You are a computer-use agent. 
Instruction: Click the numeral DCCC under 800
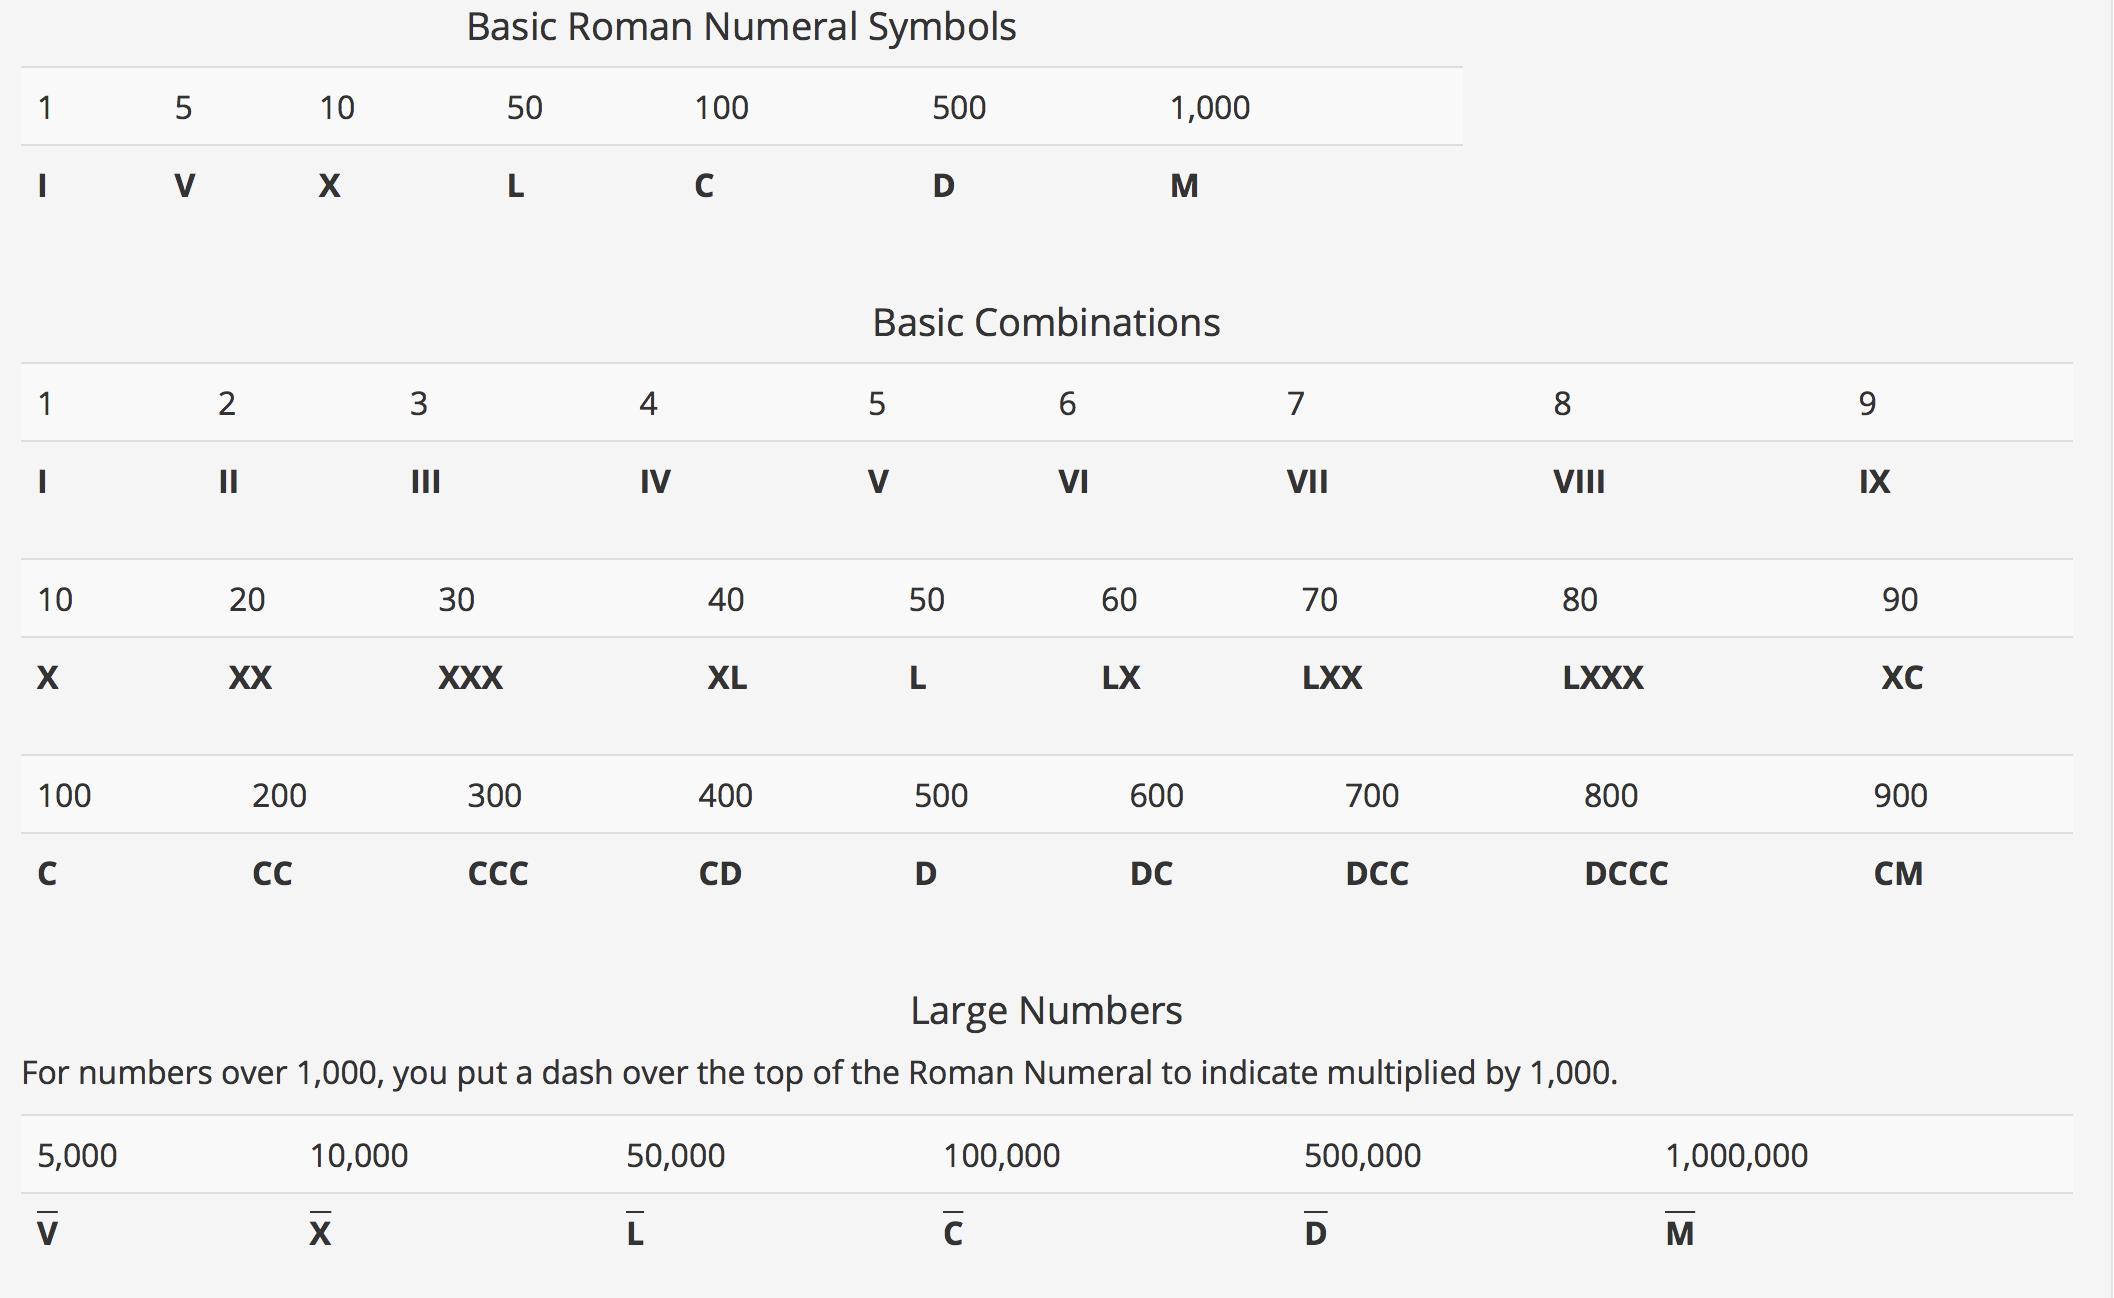point(1626,874)
